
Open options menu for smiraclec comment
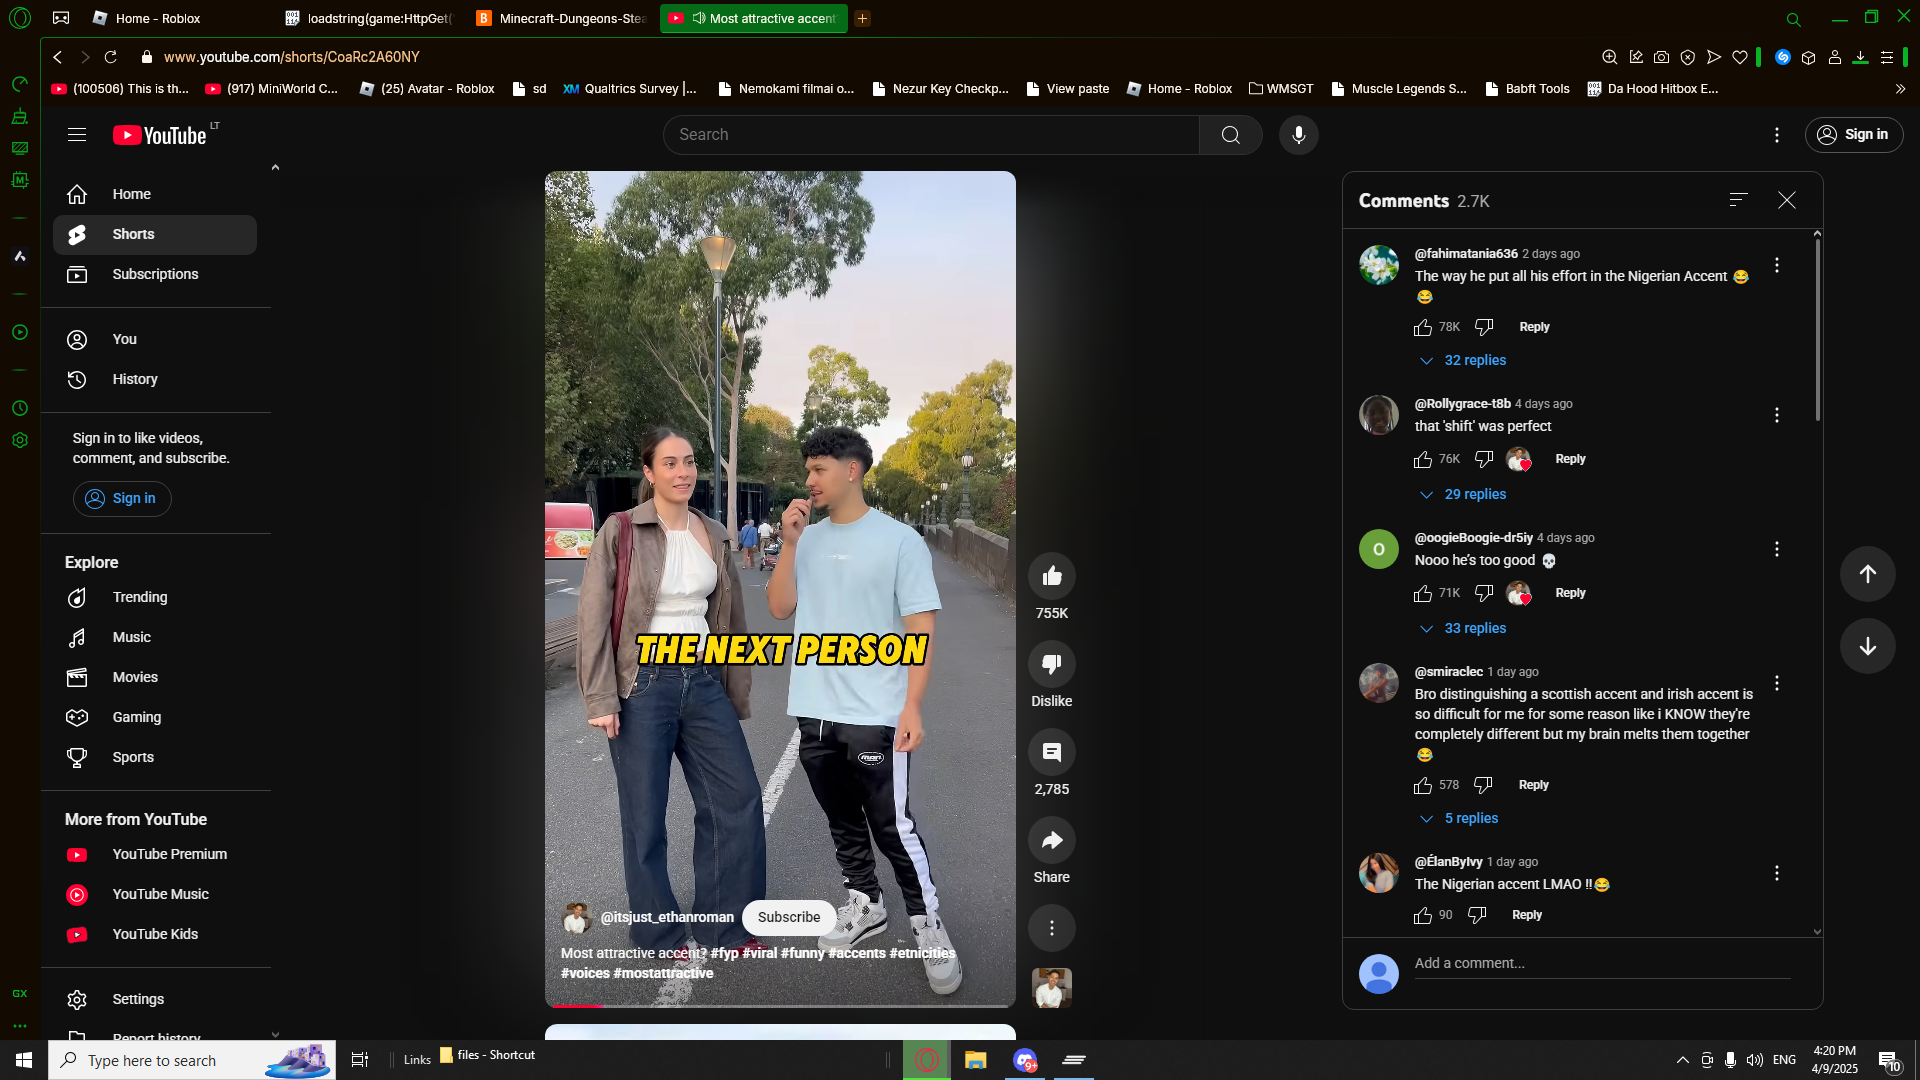click(1777, 683)
